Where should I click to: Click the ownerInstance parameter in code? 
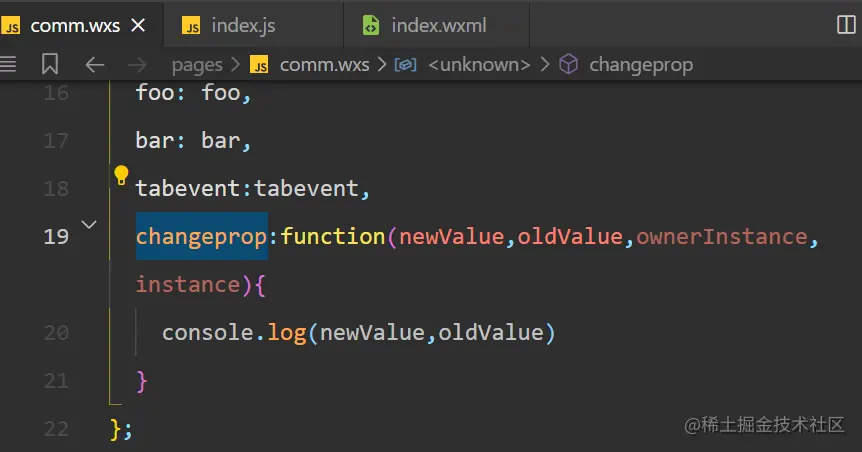[x=721, y=237]
